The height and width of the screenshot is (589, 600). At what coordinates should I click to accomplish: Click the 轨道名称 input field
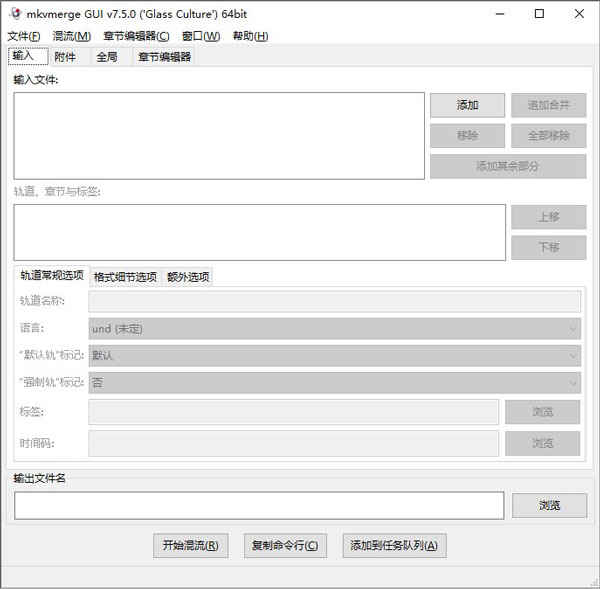(334, 301)
